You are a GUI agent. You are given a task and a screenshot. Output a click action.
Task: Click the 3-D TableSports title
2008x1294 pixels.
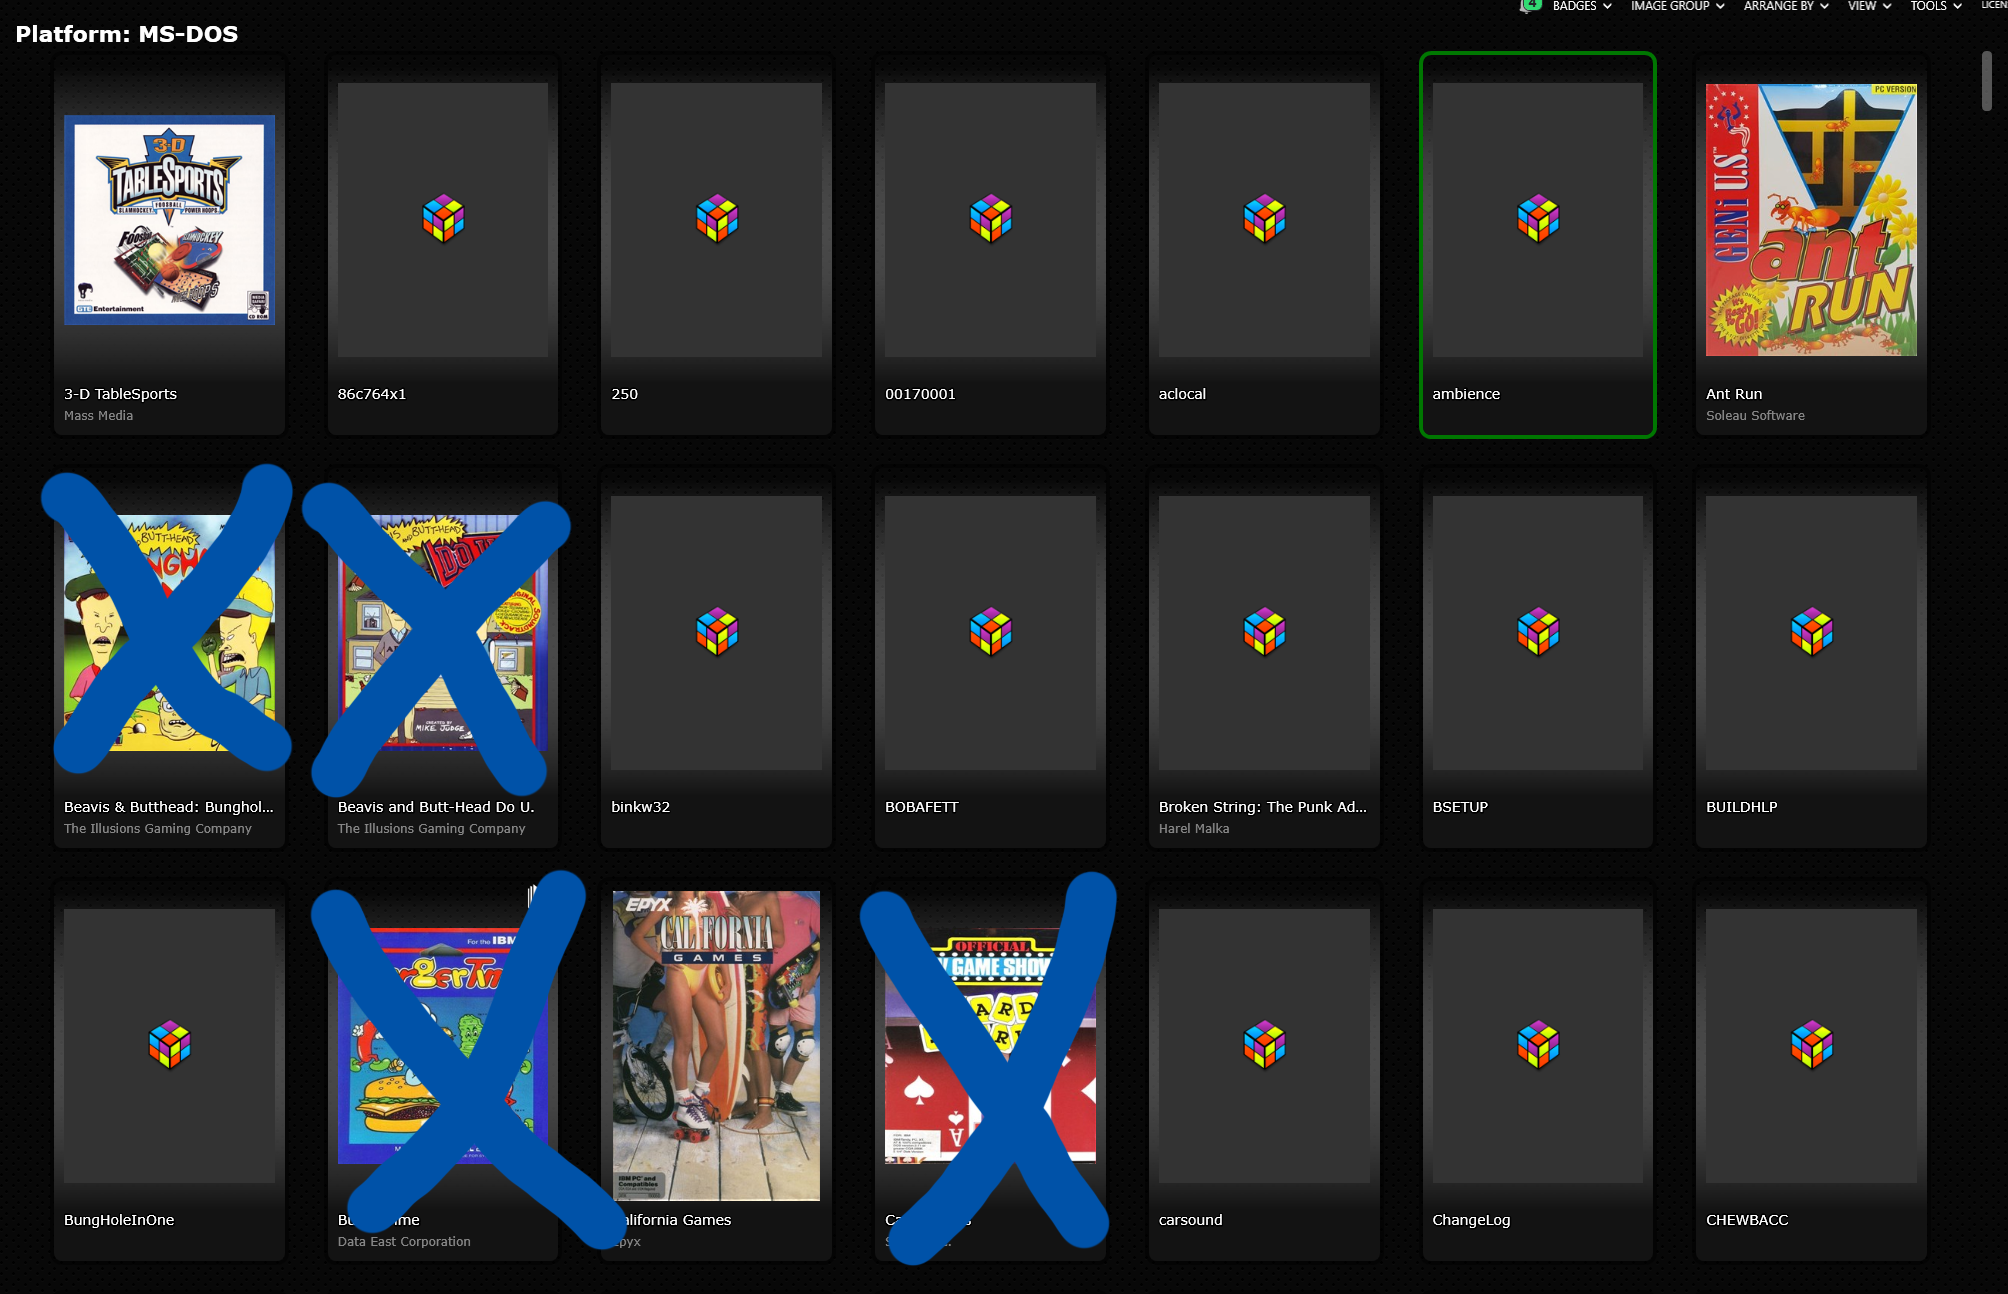point(120,394)
